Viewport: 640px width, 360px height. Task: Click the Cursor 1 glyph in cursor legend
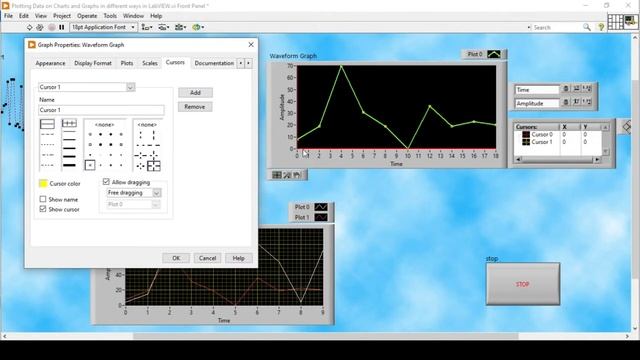(526, 142)
